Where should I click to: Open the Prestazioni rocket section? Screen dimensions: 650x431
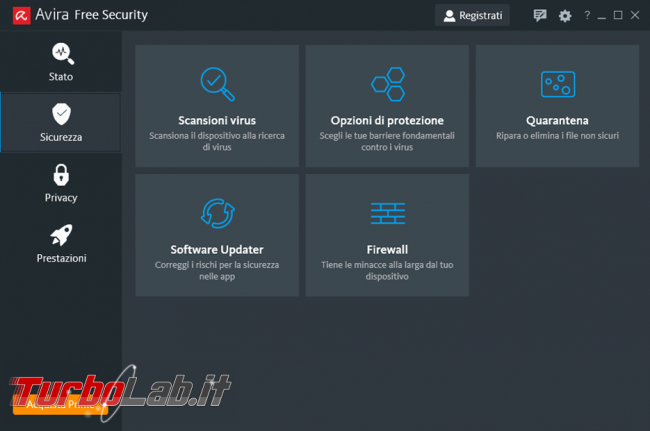[x=61, y=244]
